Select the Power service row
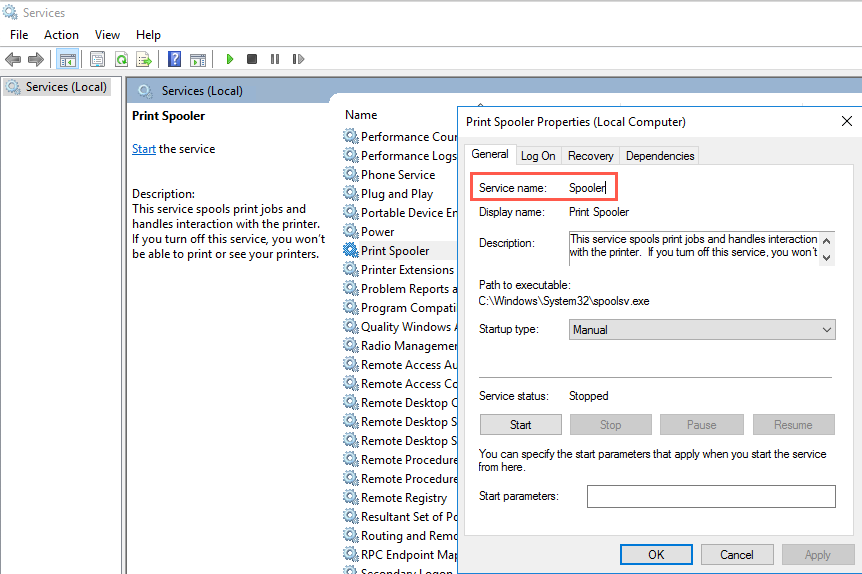 tap(399, 231)
